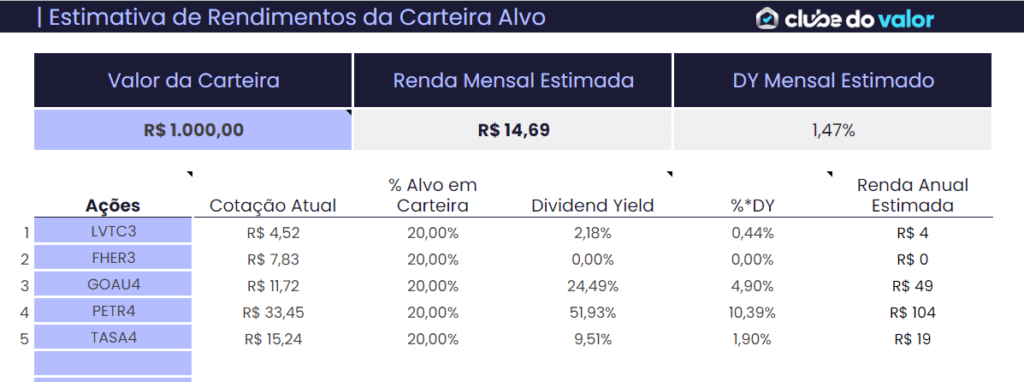The image size is (1024, 382).
Task: Click the empty ticker cell below TASA4
Action: [x=113, y=363]
